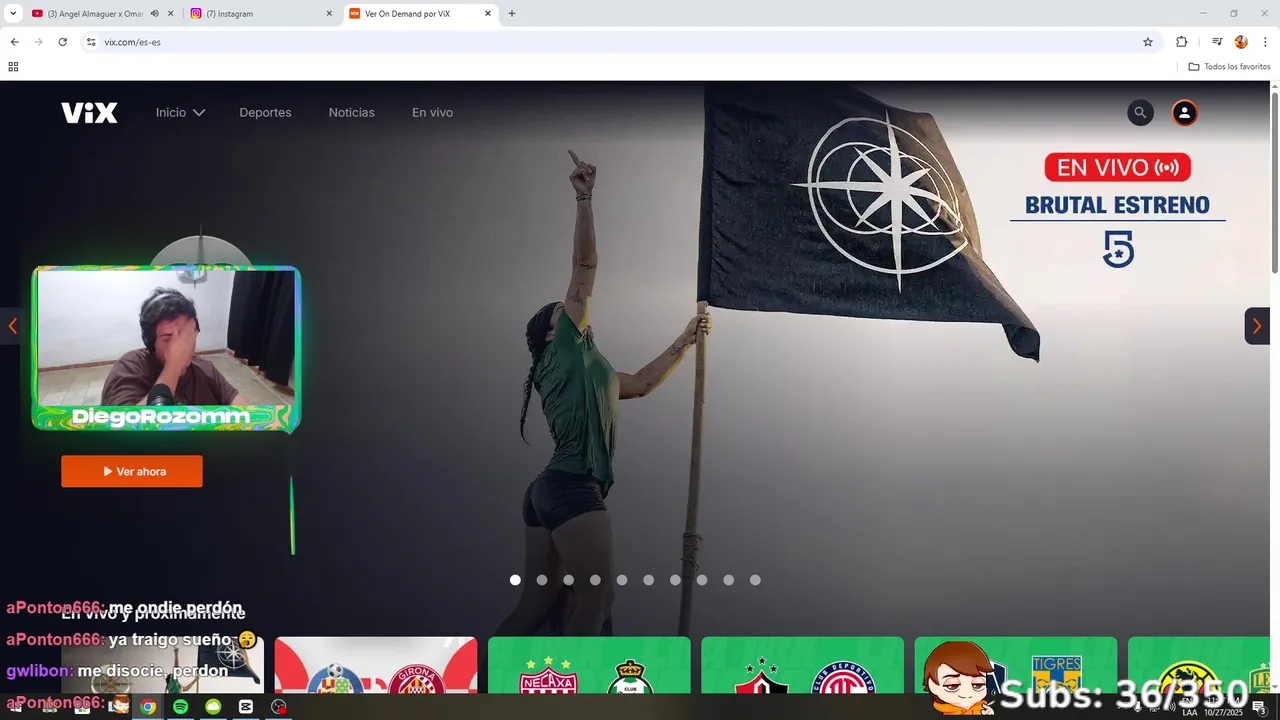Viewport: 1280px width, 720px height.
Task: Open a new tab with plus button
Action: pos(512,14)
